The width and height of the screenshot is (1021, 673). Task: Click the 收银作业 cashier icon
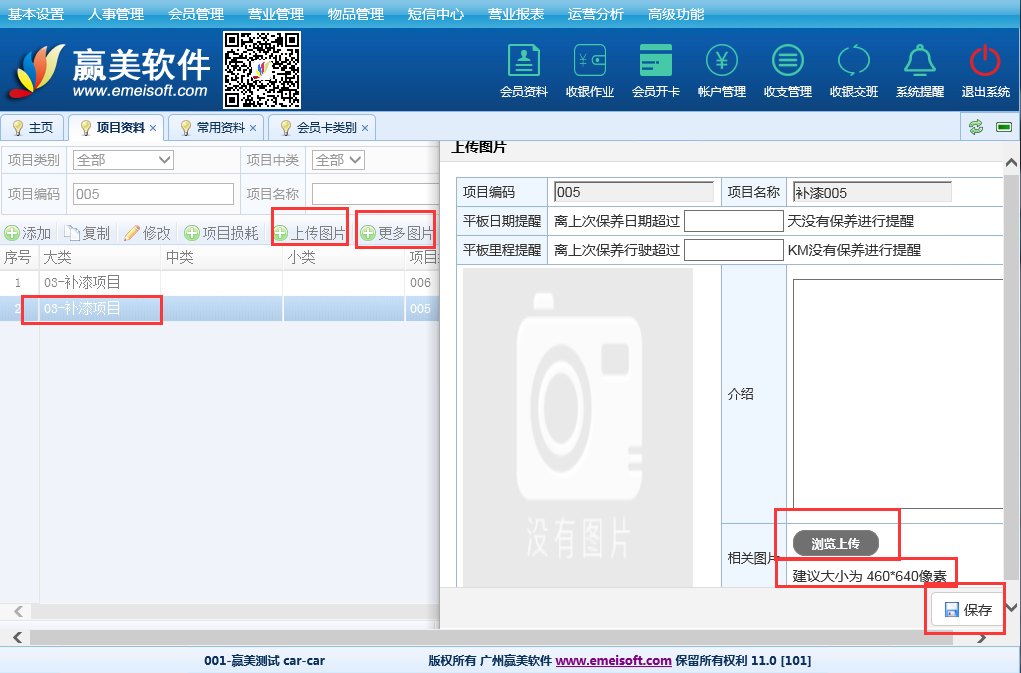589,62
